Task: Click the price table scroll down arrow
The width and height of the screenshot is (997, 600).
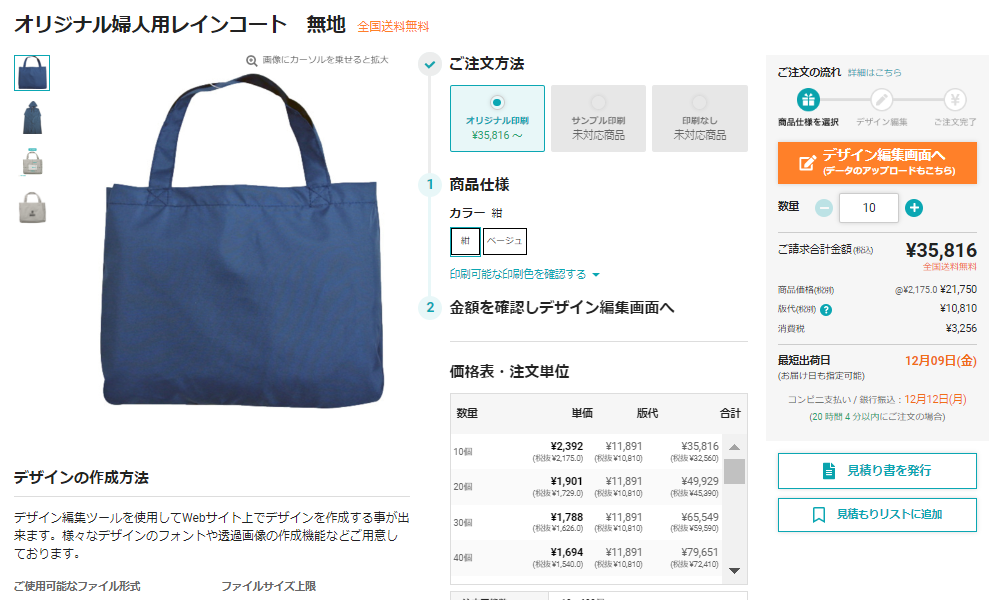Action: coord(734,570)
